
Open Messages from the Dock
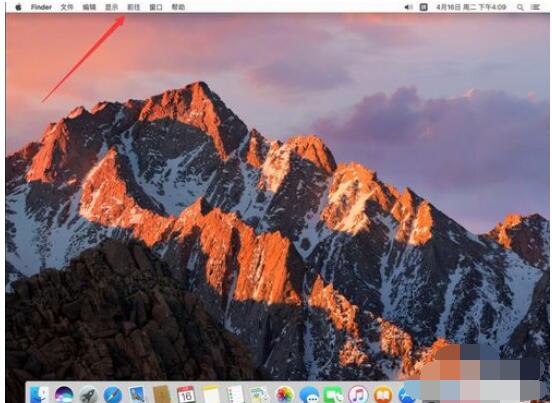[309, 395]
